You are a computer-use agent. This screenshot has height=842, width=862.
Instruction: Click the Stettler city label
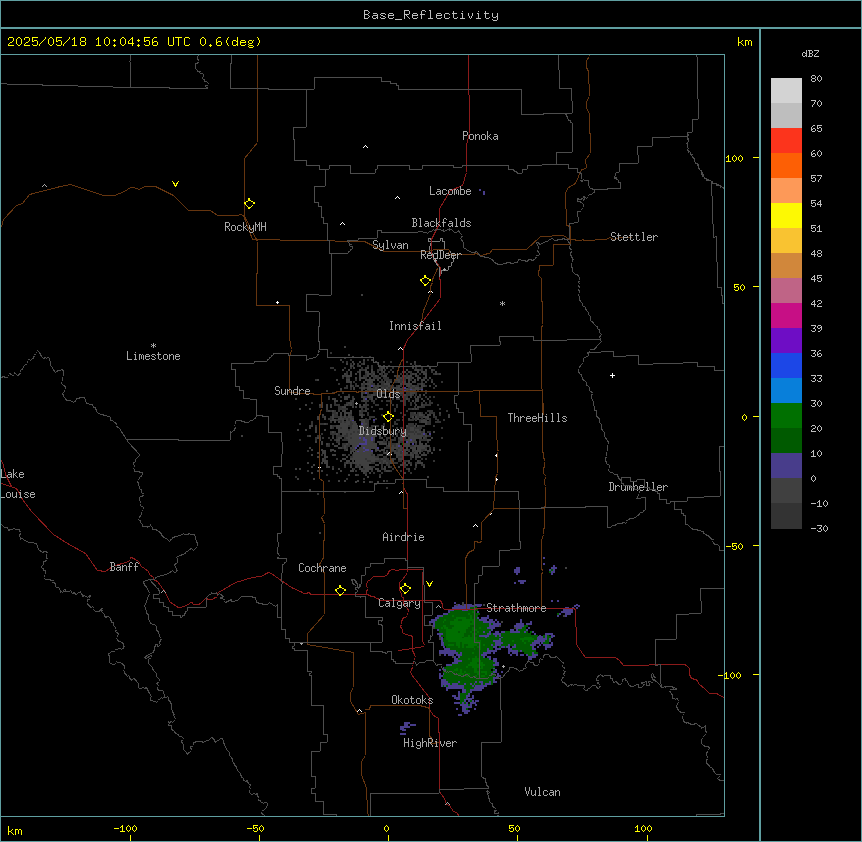634,237
